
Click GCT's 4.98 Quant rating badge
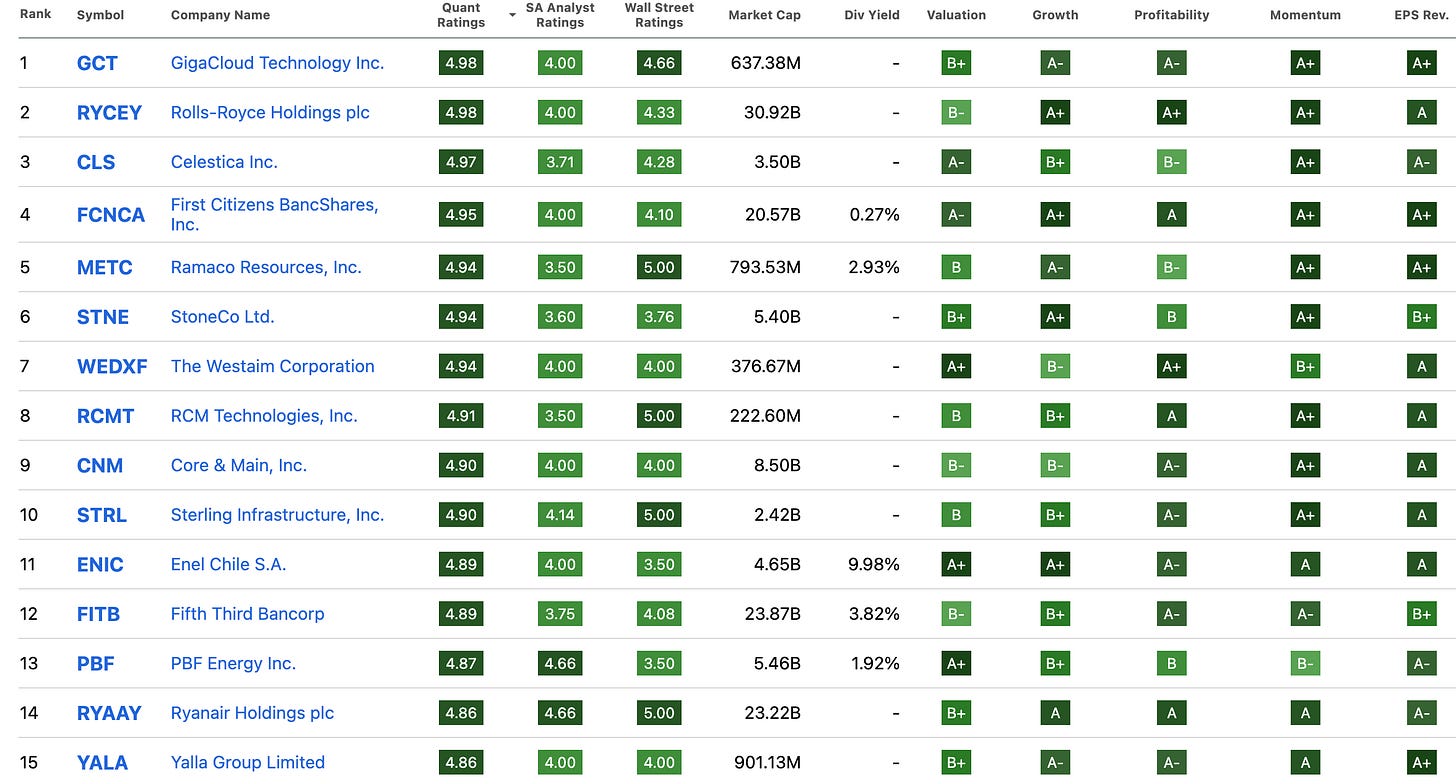point(461,63)
